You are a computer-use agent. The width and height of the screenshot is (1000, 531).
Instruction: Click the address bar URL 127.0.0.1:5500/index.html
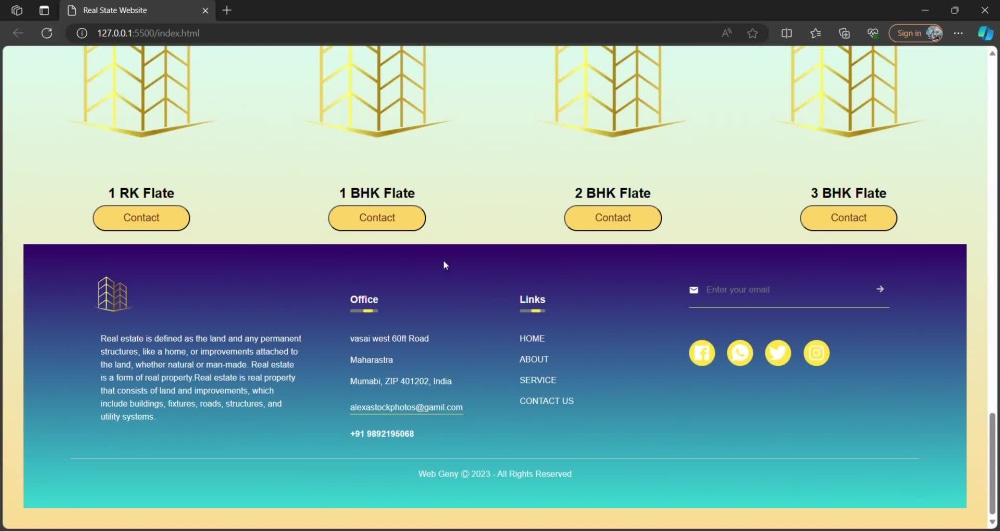tap(148, 33)
